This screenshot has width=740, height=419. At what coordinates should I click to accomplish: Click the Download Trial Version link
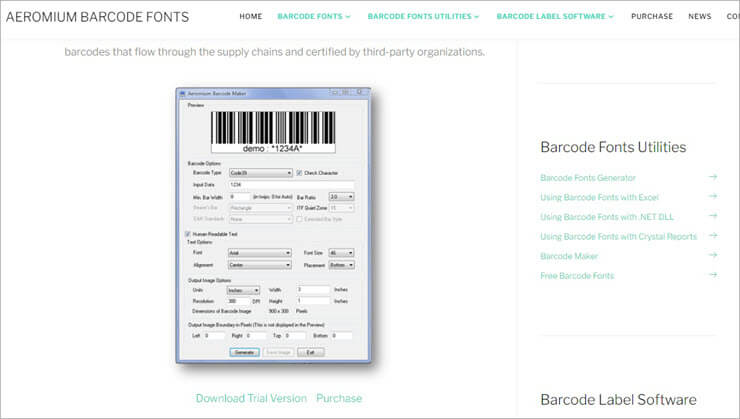(251, 398)
